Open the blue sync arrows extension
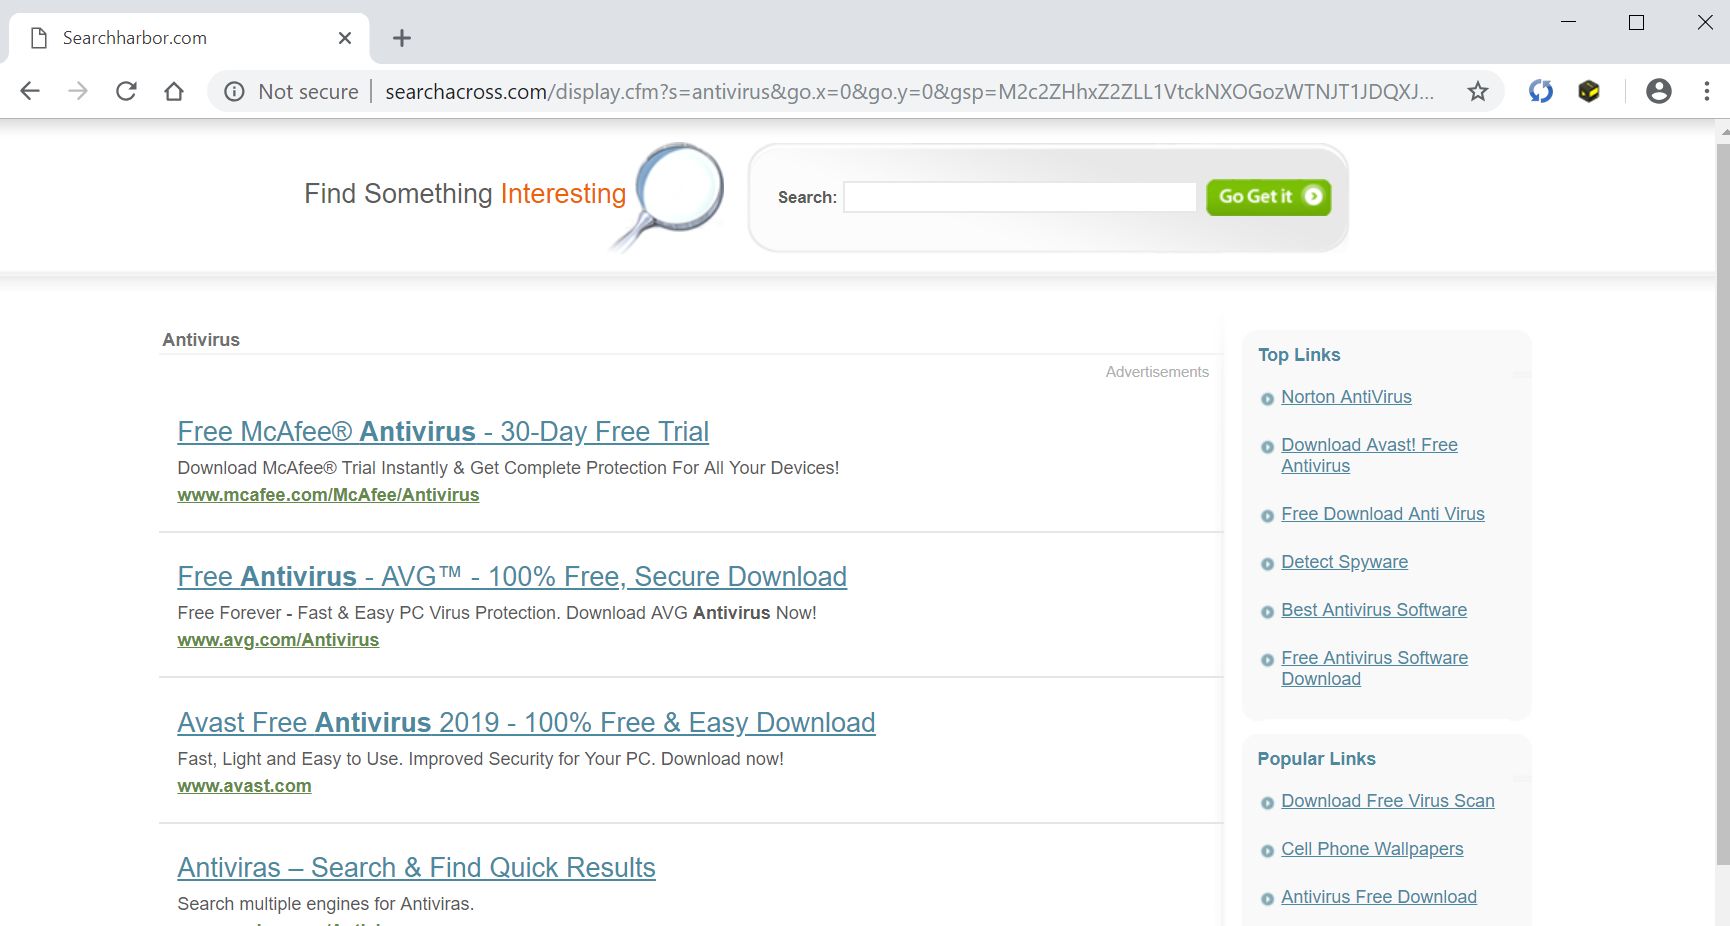Image resolution: width=1730 pixels, height=926 pixels. click(x=1541, y=92)
